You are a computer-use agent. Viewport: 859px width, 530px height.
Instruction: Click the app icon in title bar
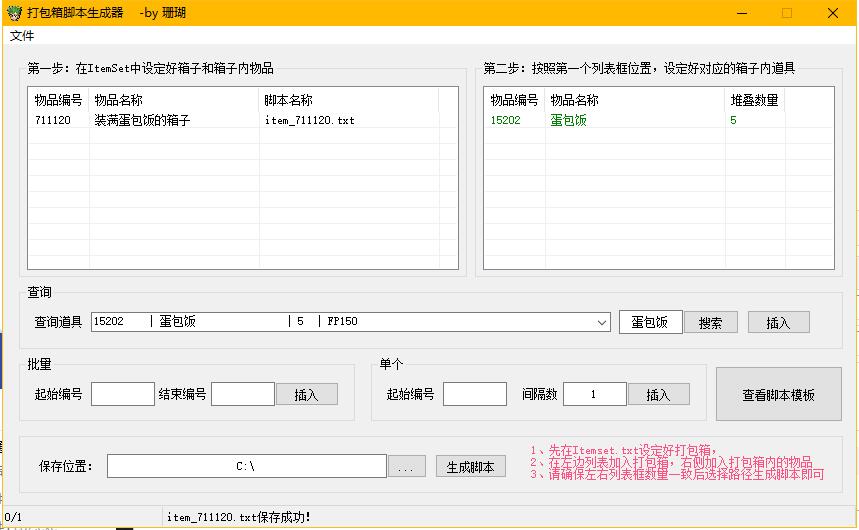coord(14,13)
